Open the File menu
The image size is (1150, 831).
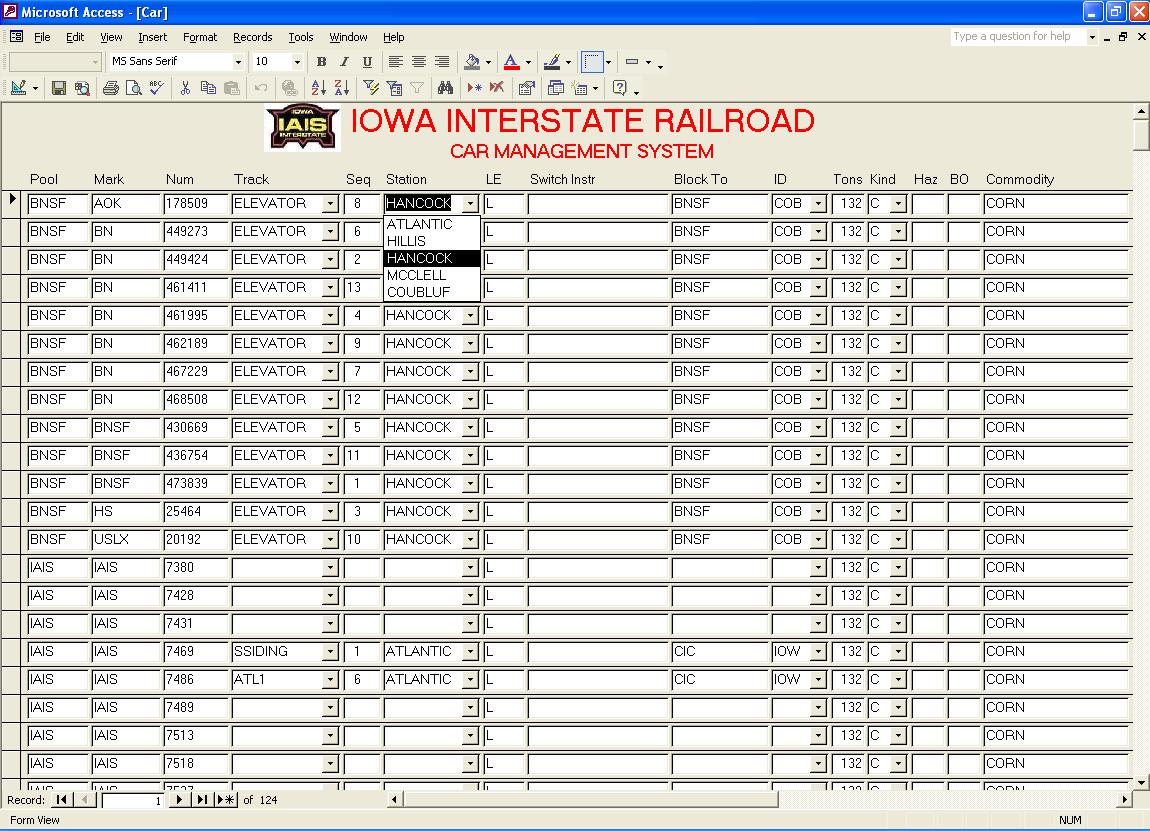pos(43,37)
